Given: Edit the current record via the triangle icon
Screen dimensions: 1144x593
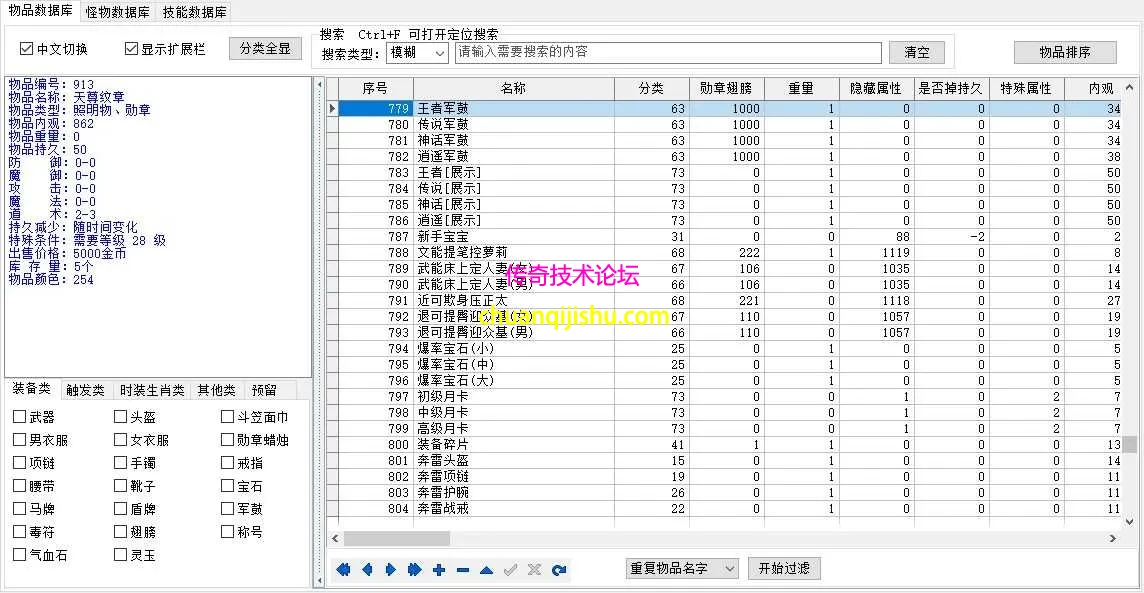Looking at the screenshot, I should pyautogui.click(x=486, y=569).
